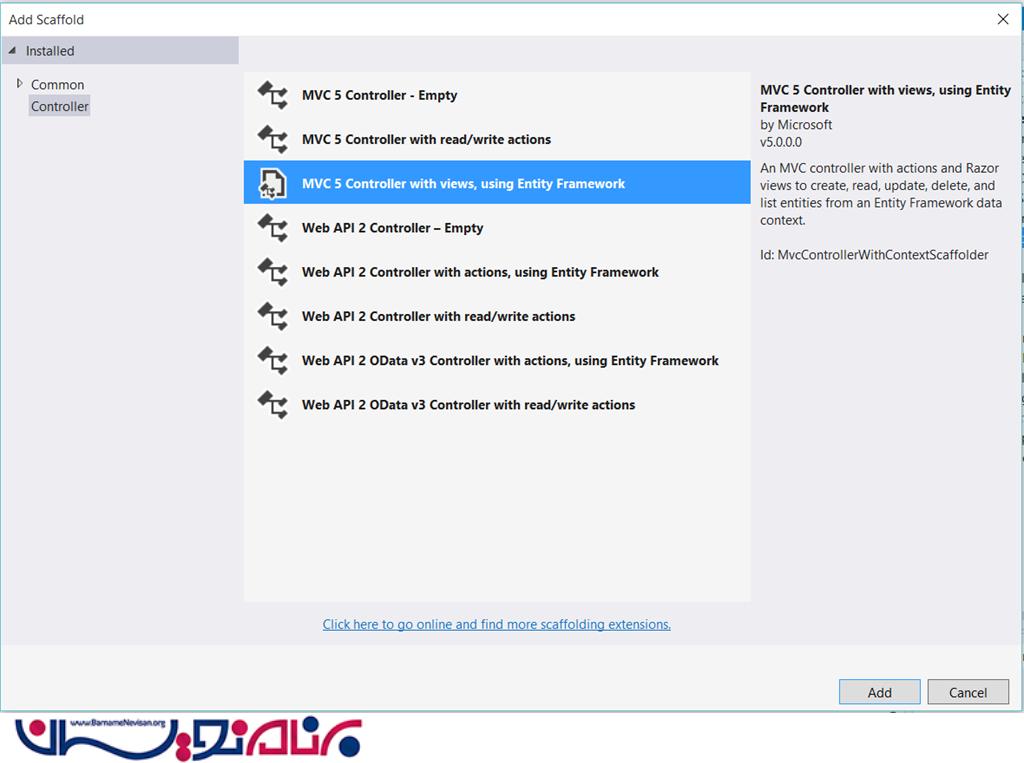Pick Web API 2 Controller with actions, using Entity Framework
This screenshot has width=1024, height=763.
pos(497,272)
